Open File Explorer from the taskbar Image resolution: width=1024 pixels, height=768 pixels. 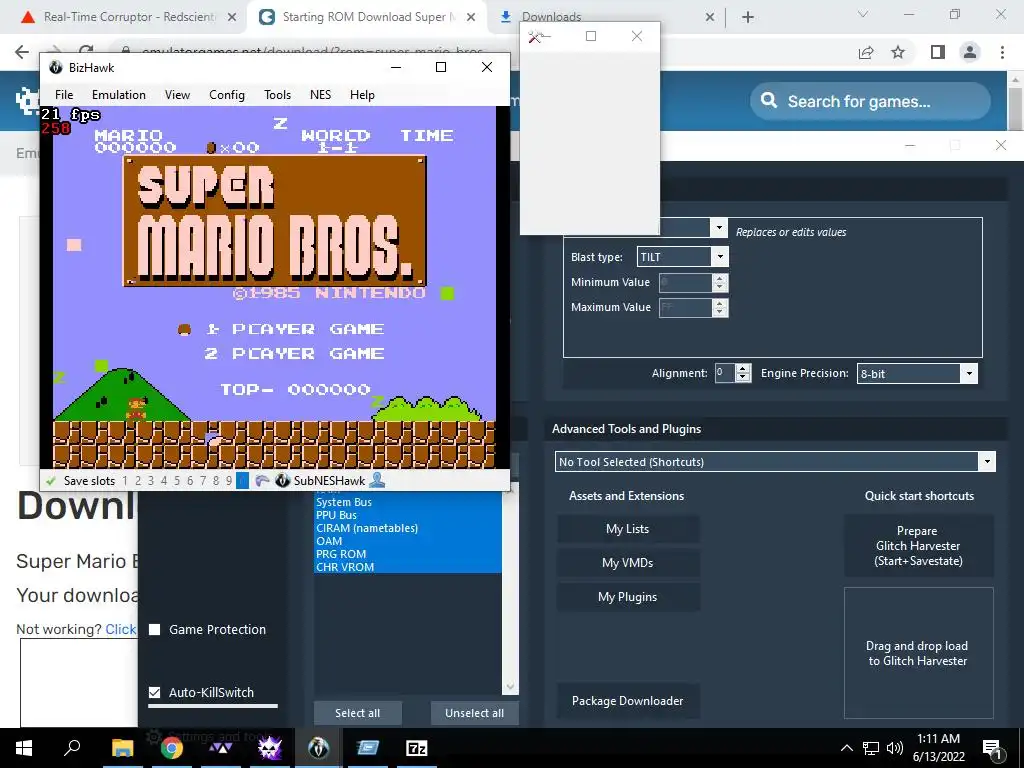[x=122, y=748]
